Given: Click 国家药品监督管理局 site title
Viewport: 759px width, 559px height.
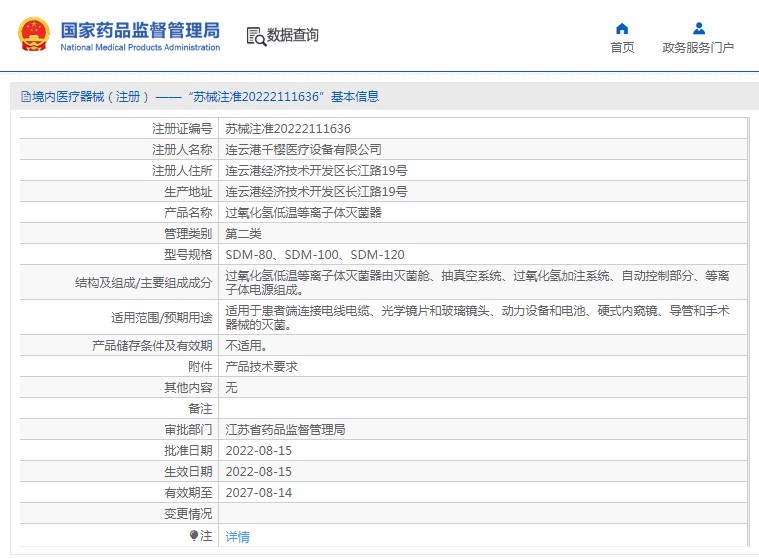Looking at the screenshot, I should click(x=140, y=30).
